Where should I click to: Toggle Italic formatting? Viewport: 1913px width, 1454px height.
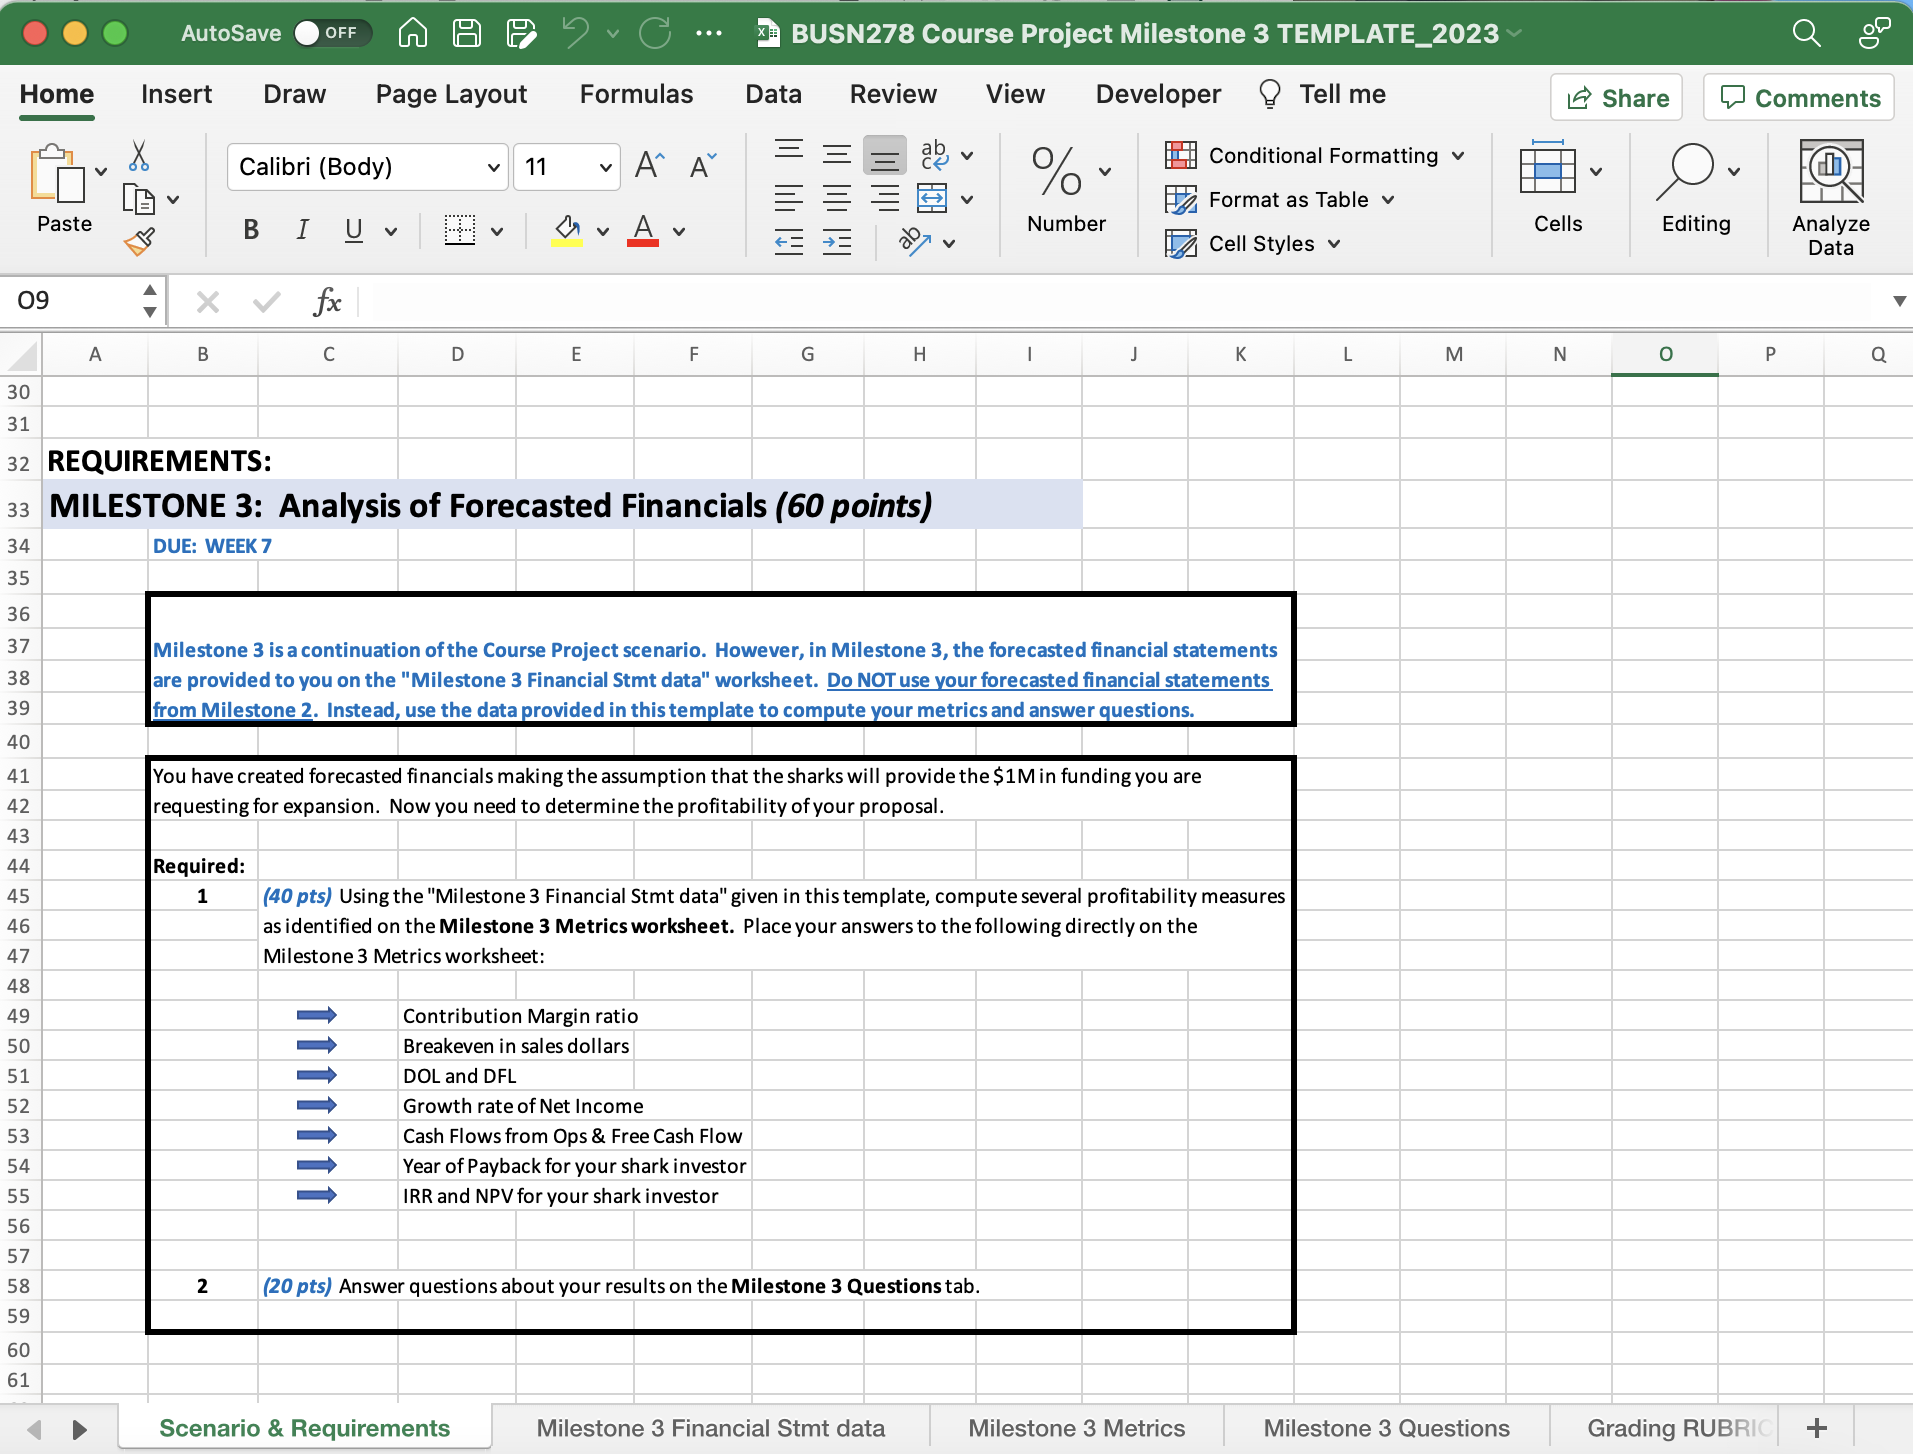tap(302, 231)
